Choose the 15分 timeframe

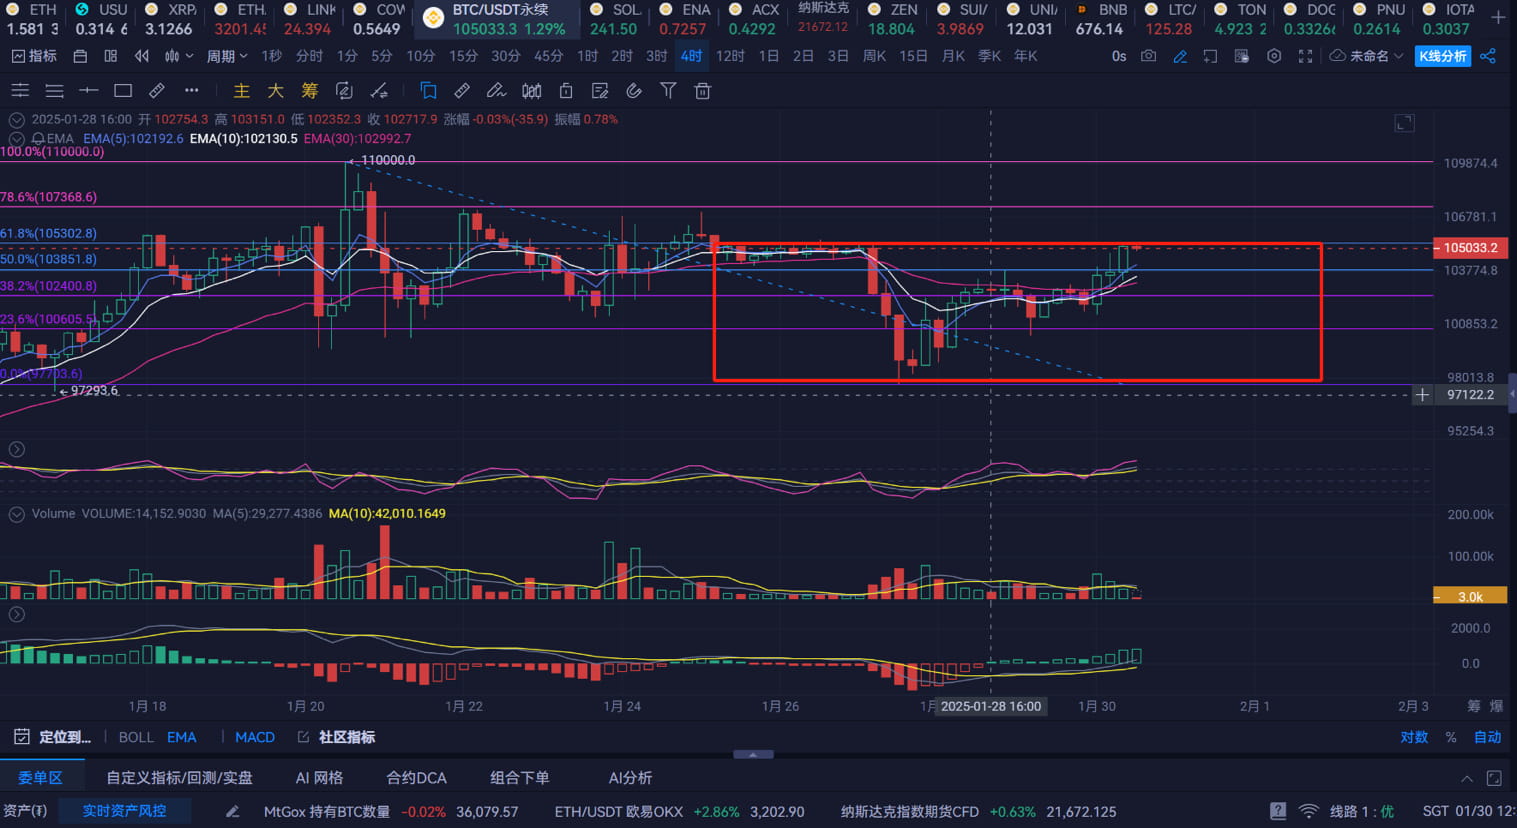(x=463, y=56)
